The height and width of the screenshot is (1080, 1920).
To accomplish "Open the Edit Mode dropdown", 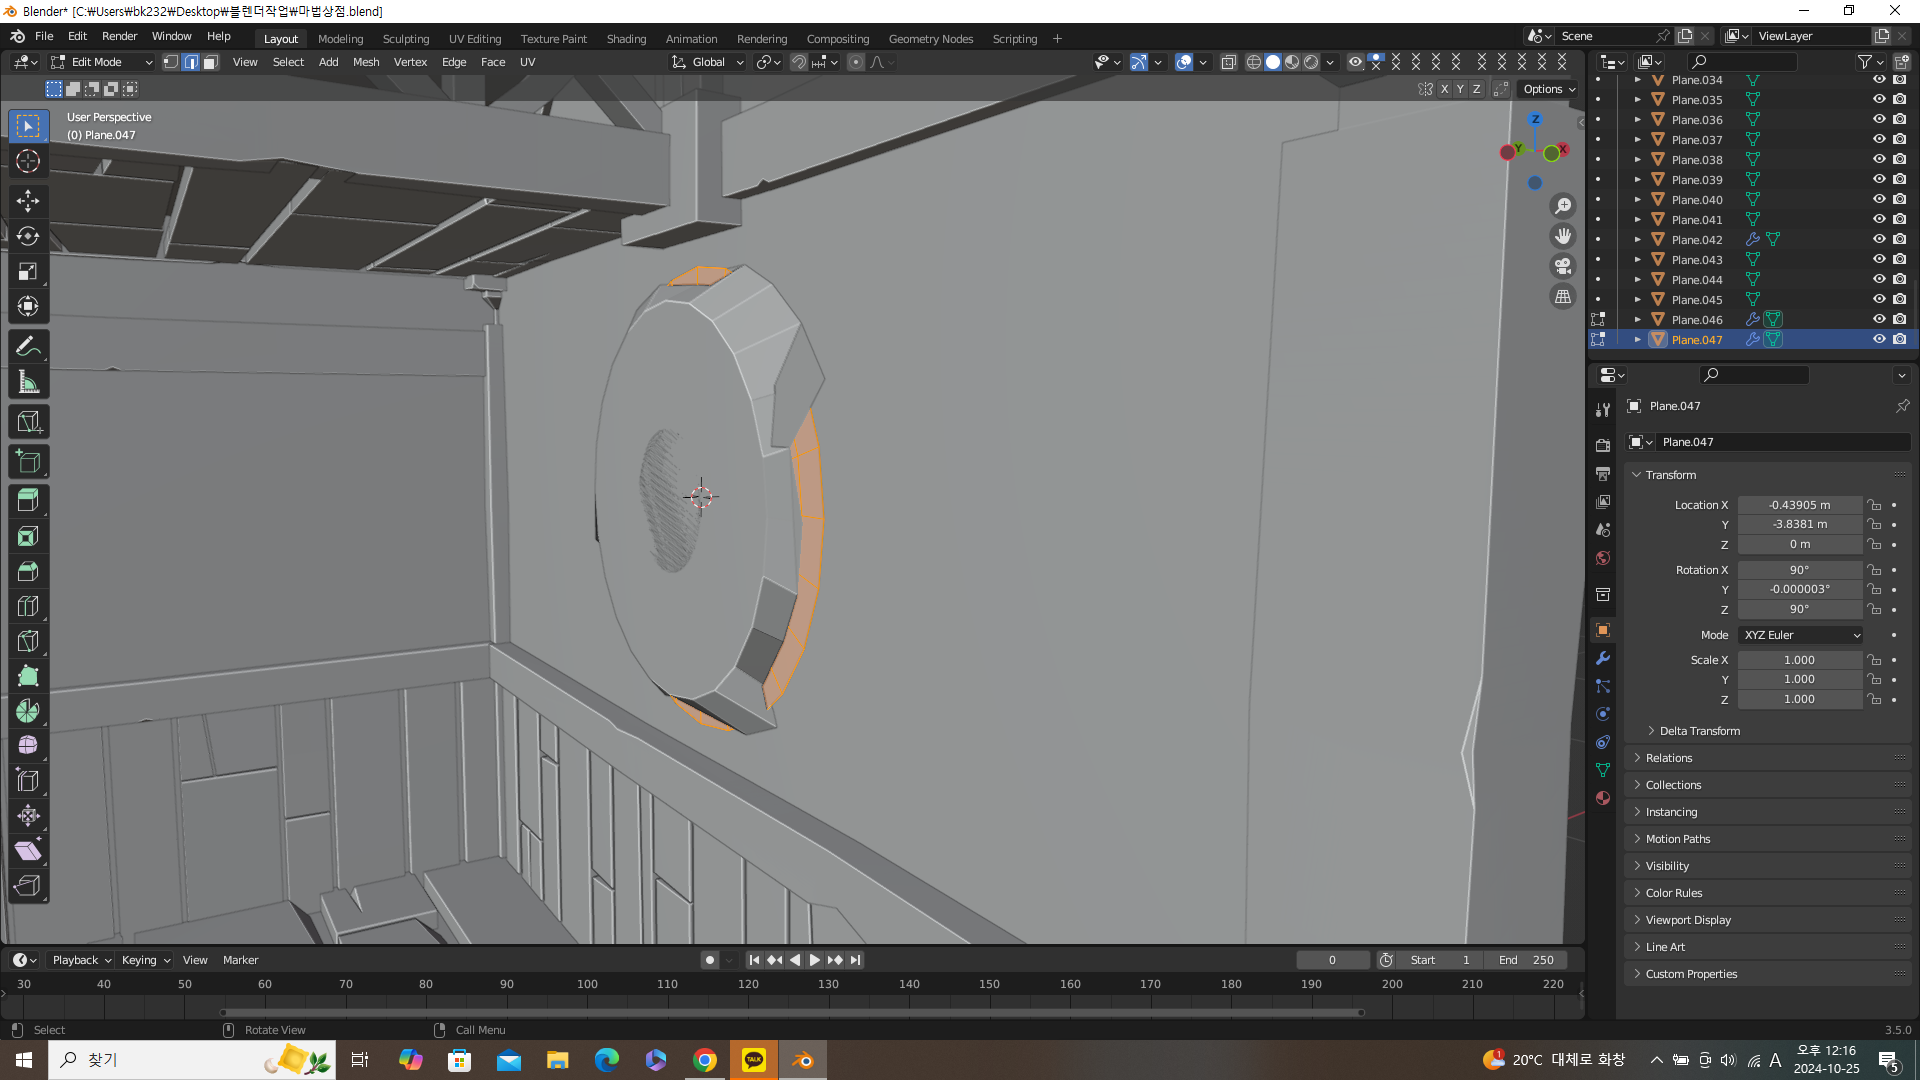I will pyautogui.click(x=102, y=62).
